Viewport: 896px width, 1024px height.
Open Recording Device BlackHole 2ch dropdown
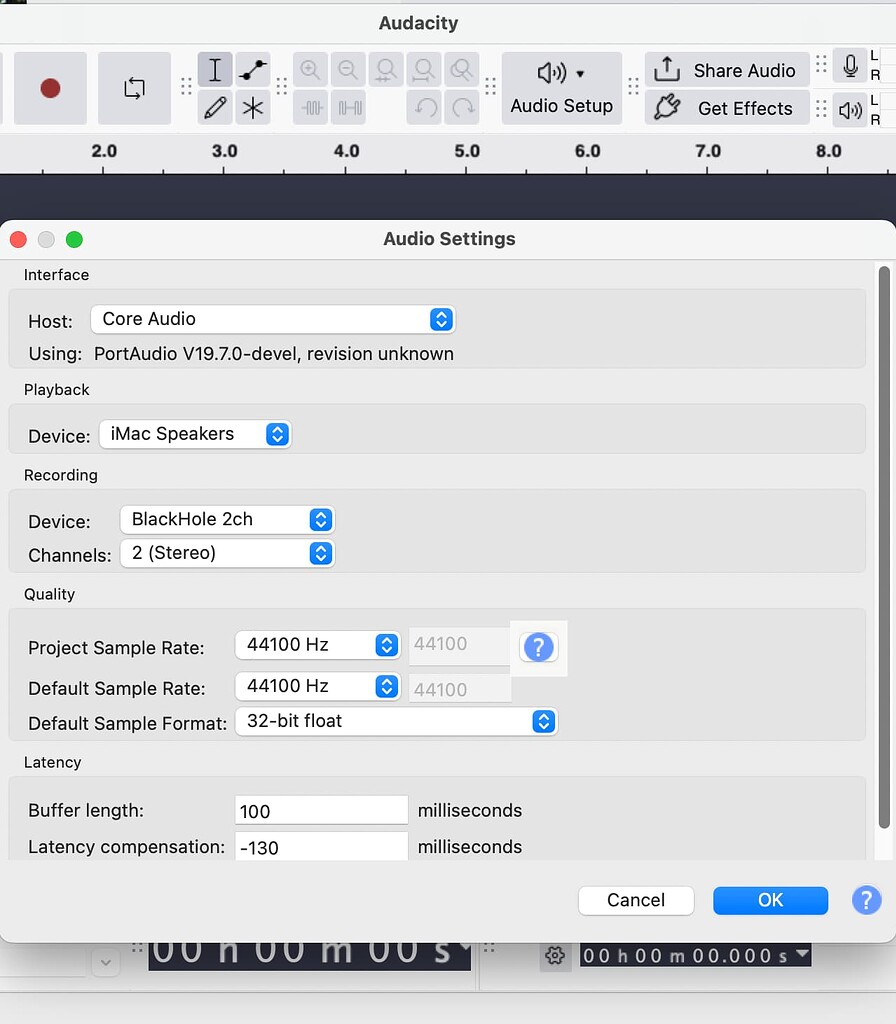227,520
